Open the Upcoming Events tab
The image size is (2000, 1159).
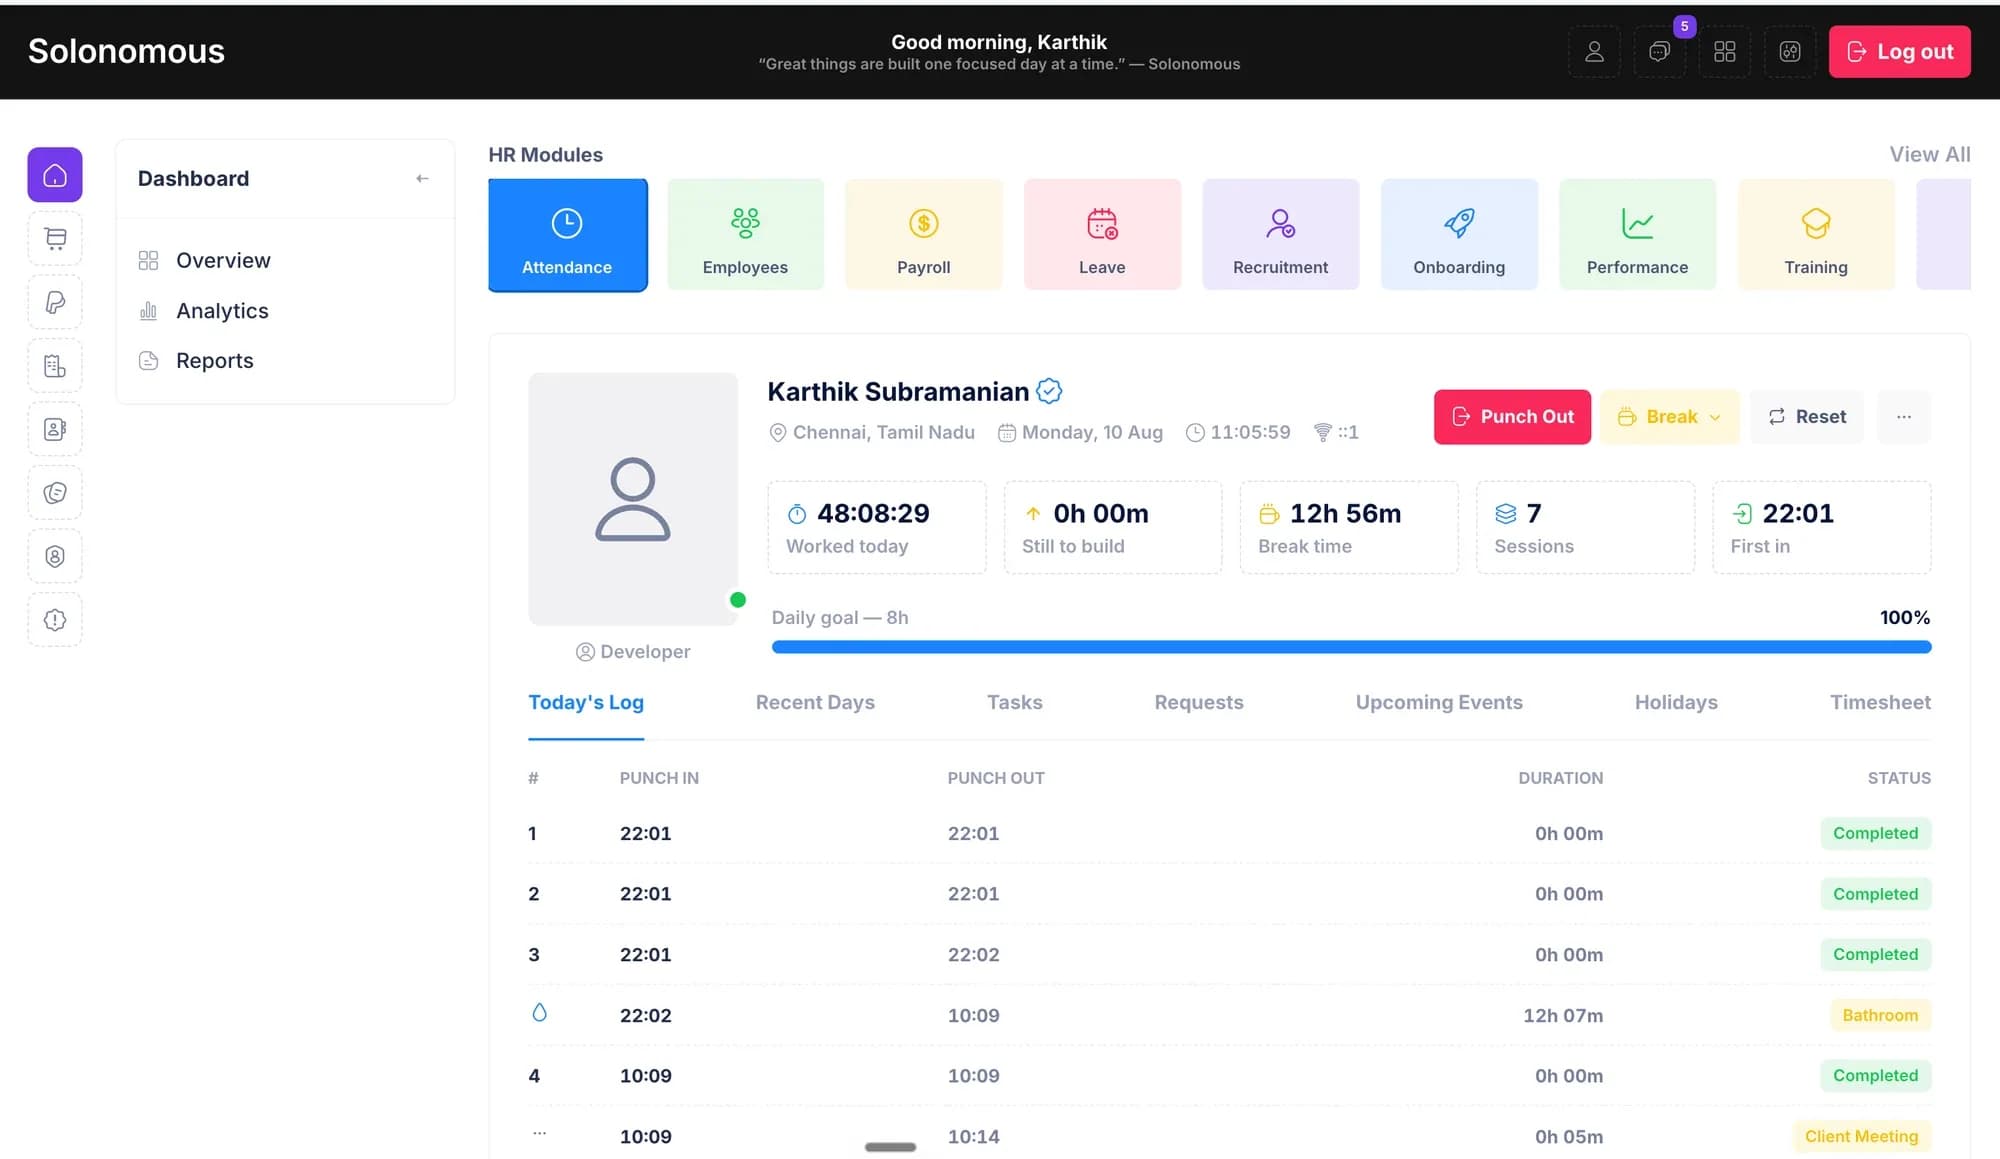pyautogui.click(x=1439, y=702)
